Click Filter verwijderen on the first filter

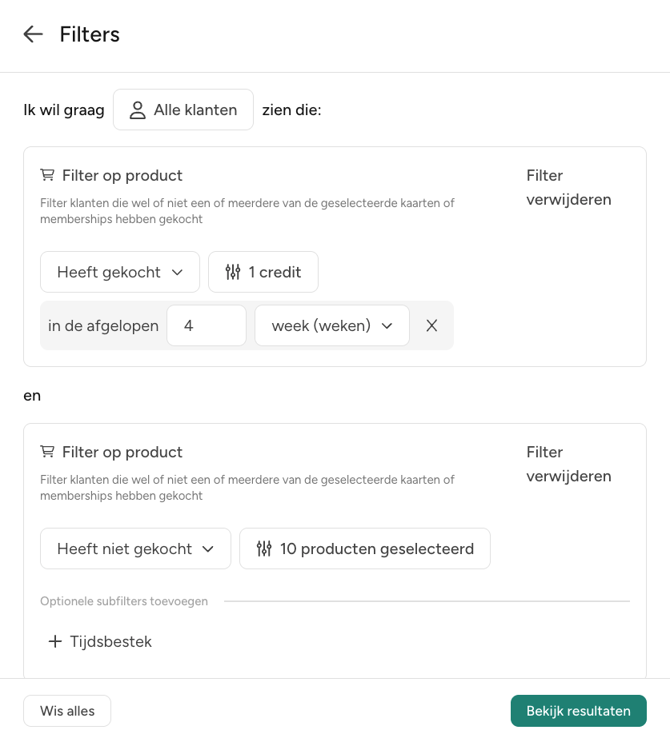pyautogui.click(x=568, y=187)
